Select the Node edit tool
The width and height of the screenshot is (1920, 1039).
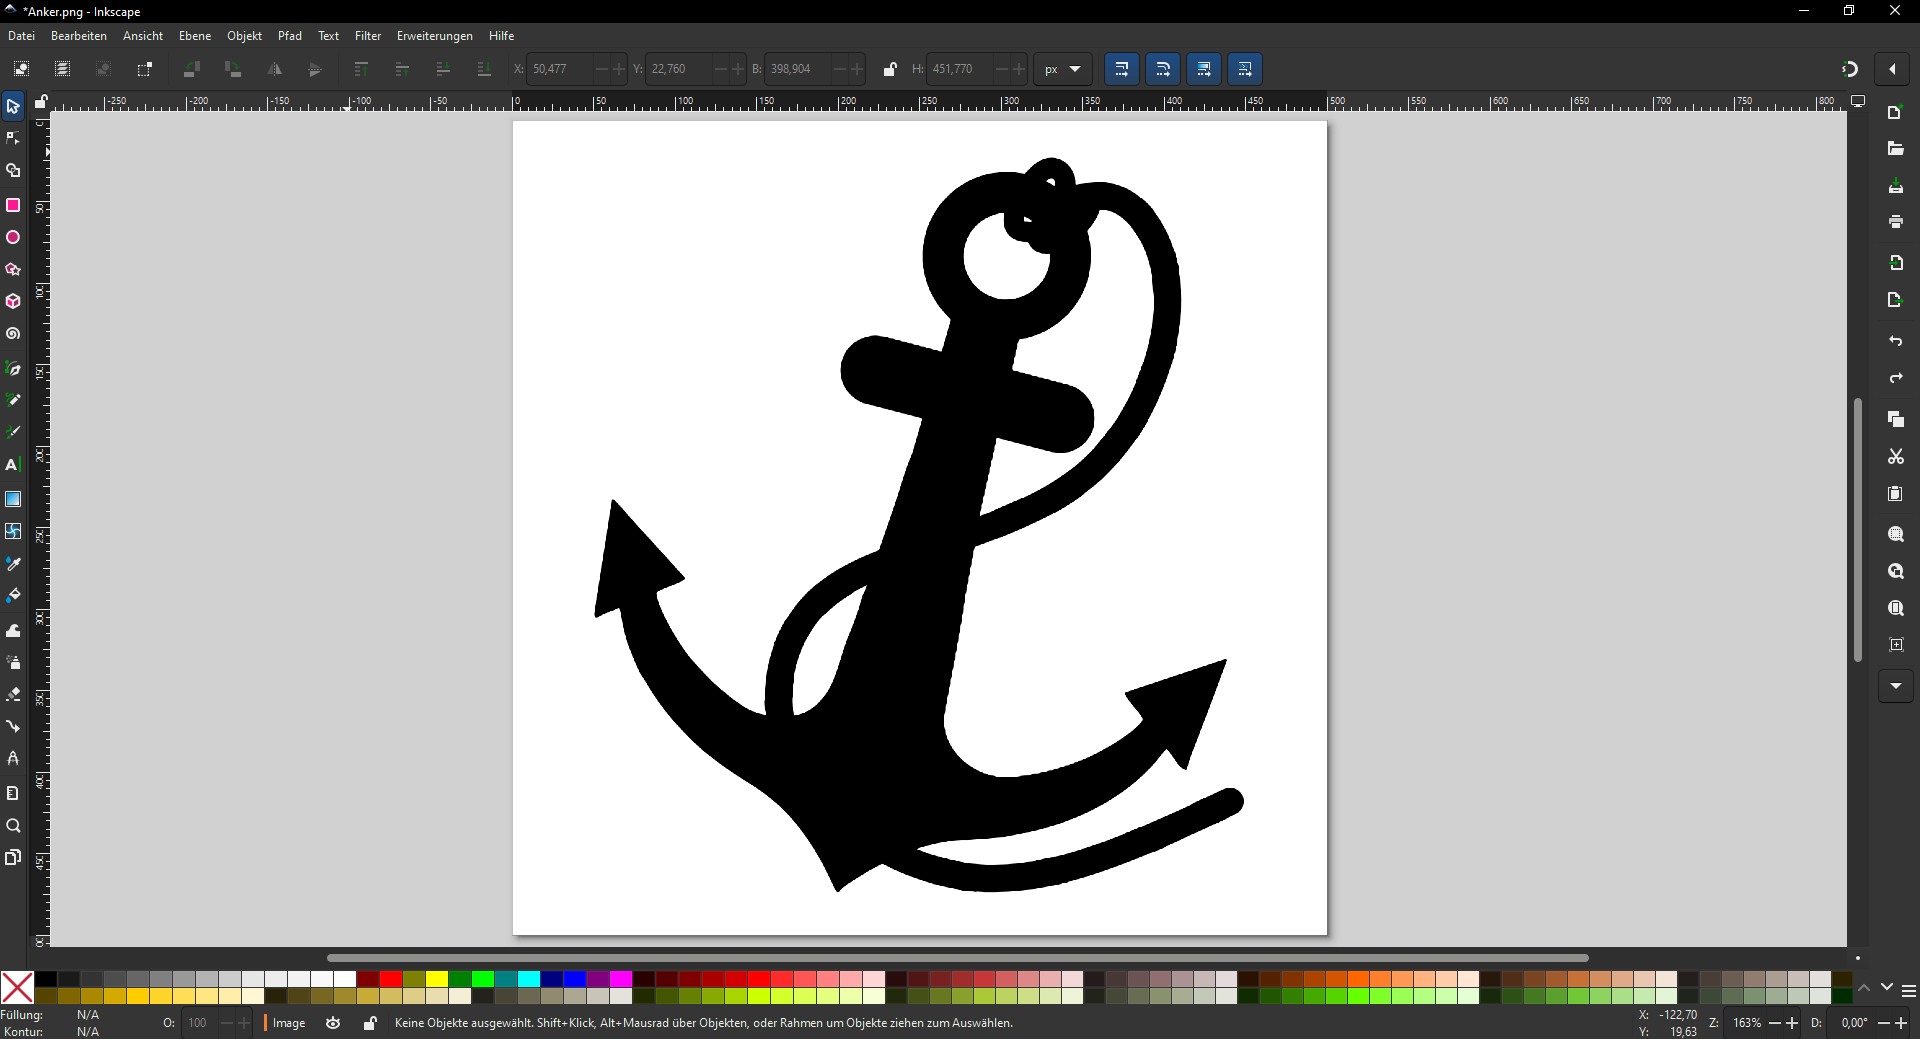point(13,138)
